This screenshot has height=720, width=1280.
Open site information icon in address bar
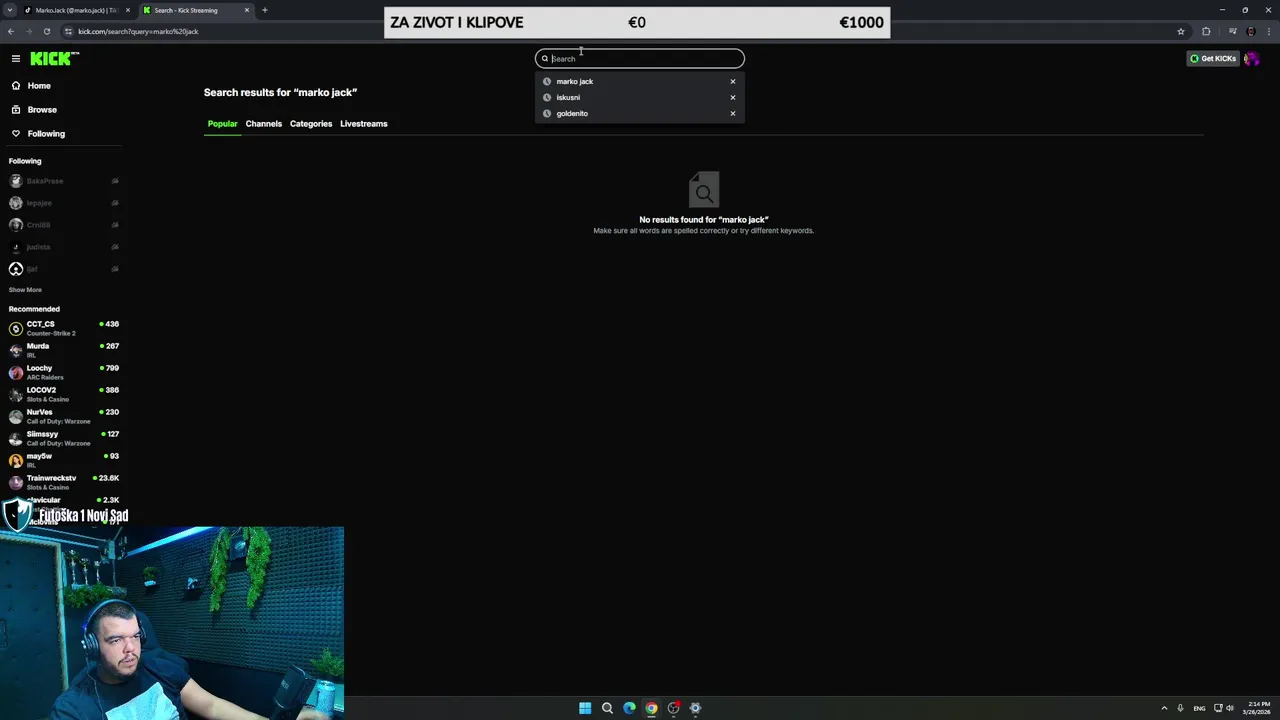coord(67,31)
